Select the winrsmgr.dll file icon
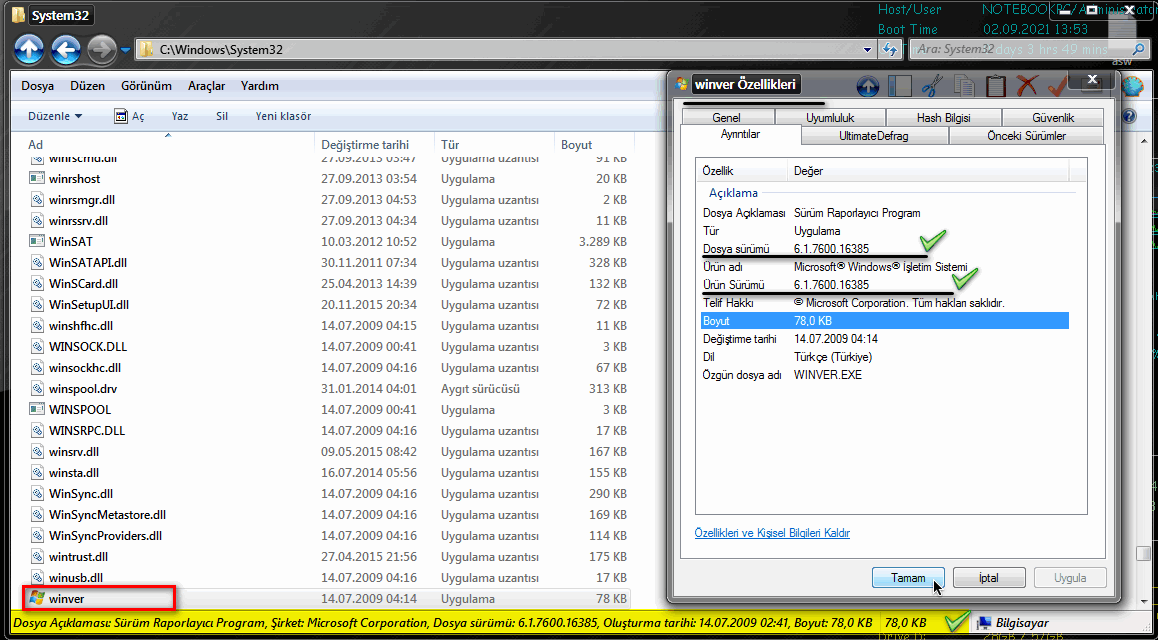Screen dimensions: 1158x640 pyautogui.click(x=38, y=199)
